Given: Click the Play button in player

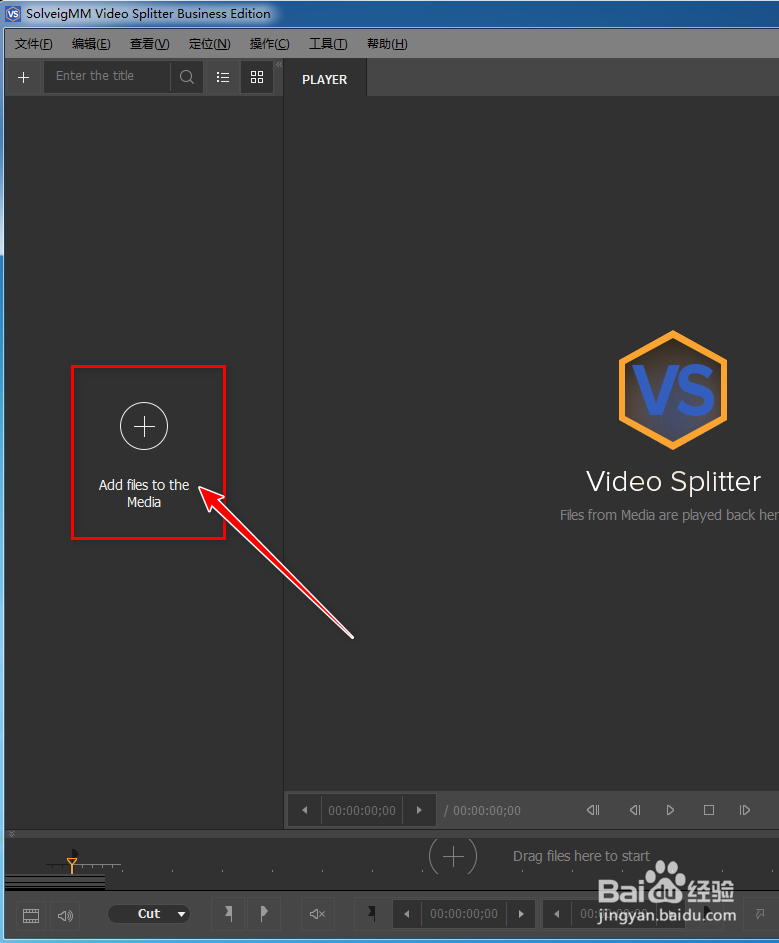Looking at the screenshot, I should point(670,810).
